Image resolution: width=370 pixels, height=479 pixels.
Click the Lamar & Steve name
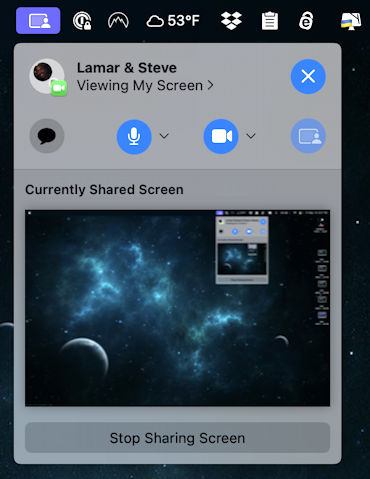pyautogui.click(x=127, y=68)
